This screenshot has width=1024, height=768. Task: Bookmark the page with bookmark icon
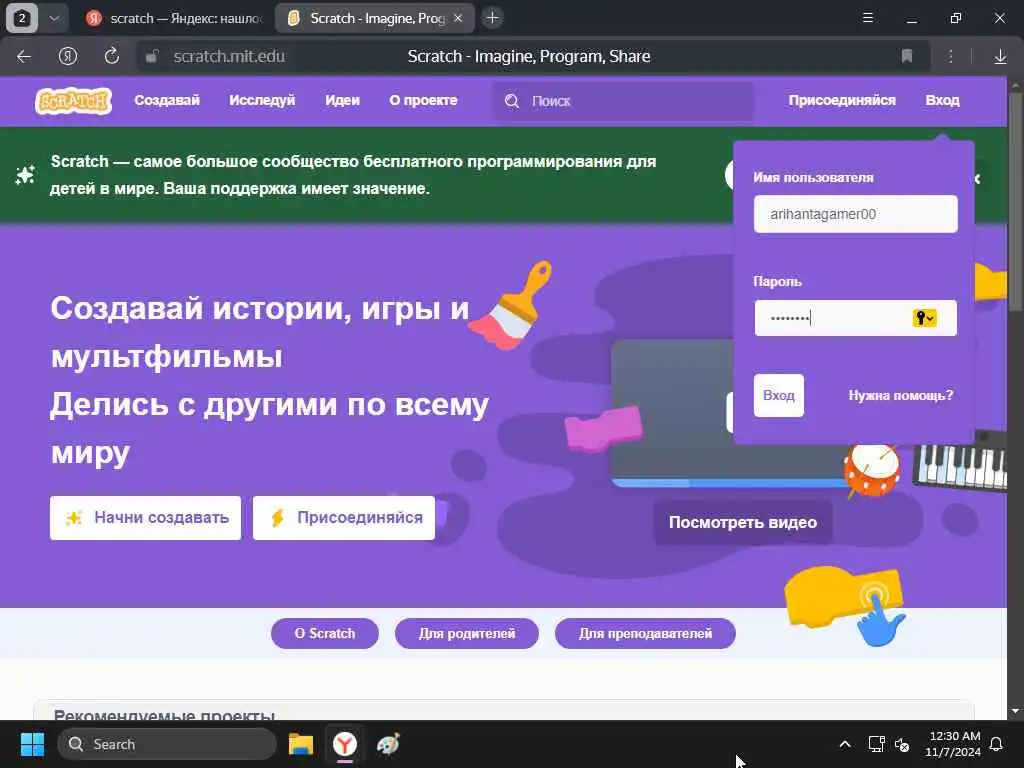[906, 57]
